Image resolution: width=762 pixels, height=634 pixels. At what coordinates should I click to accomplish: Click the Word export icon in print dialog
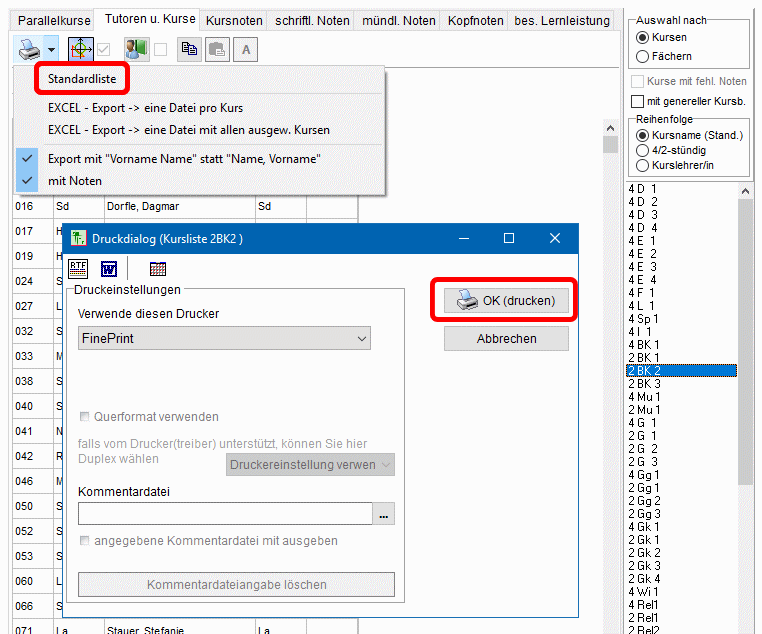tap(109, 268)
